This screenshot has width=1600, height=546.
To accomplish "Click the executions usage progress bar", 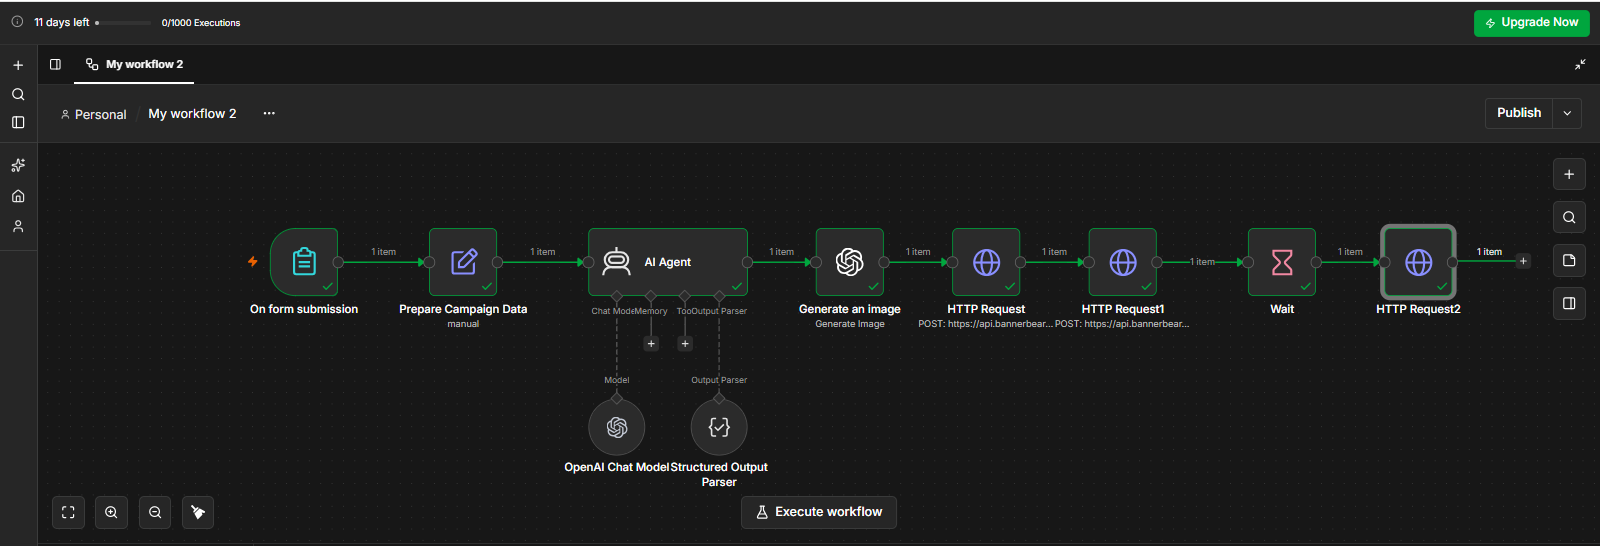I will pyautogui.click(x=125, y=22).
